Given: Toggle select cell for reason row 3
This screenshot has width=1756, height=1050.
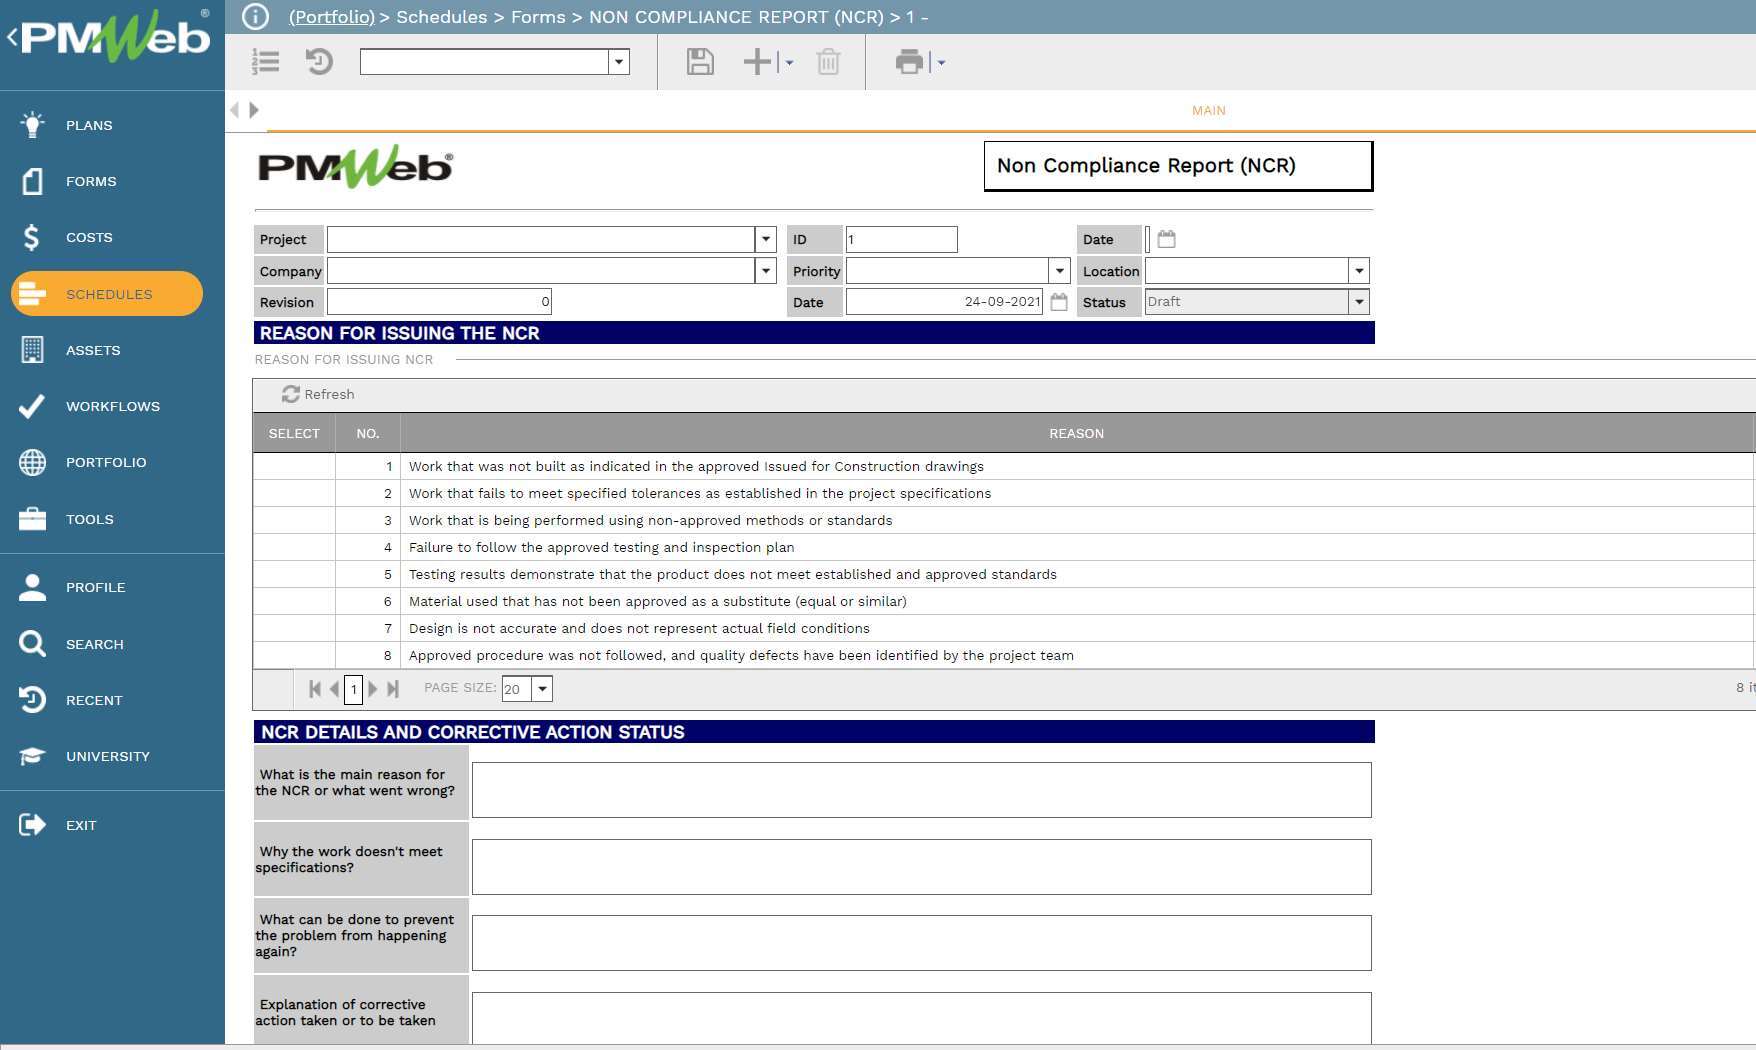Looking at the screenshot, I should pyautogui.click(x=294, y=520).
